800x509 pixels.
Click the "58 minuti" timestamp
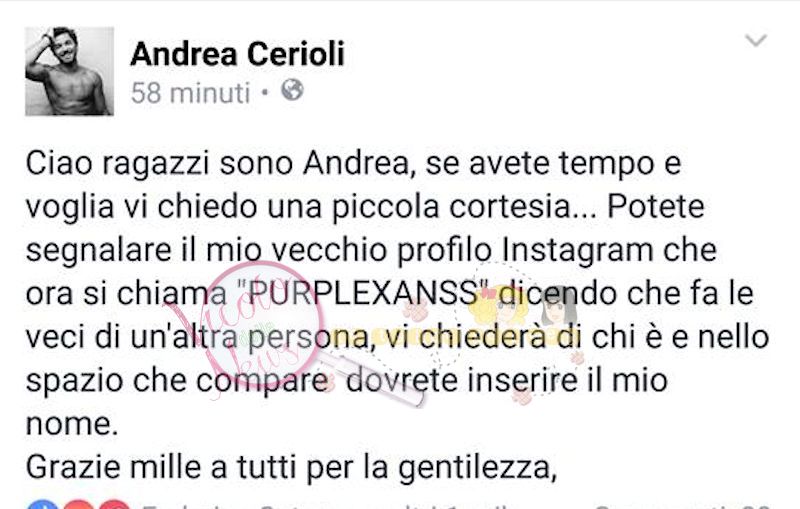(x=190, y=93)
